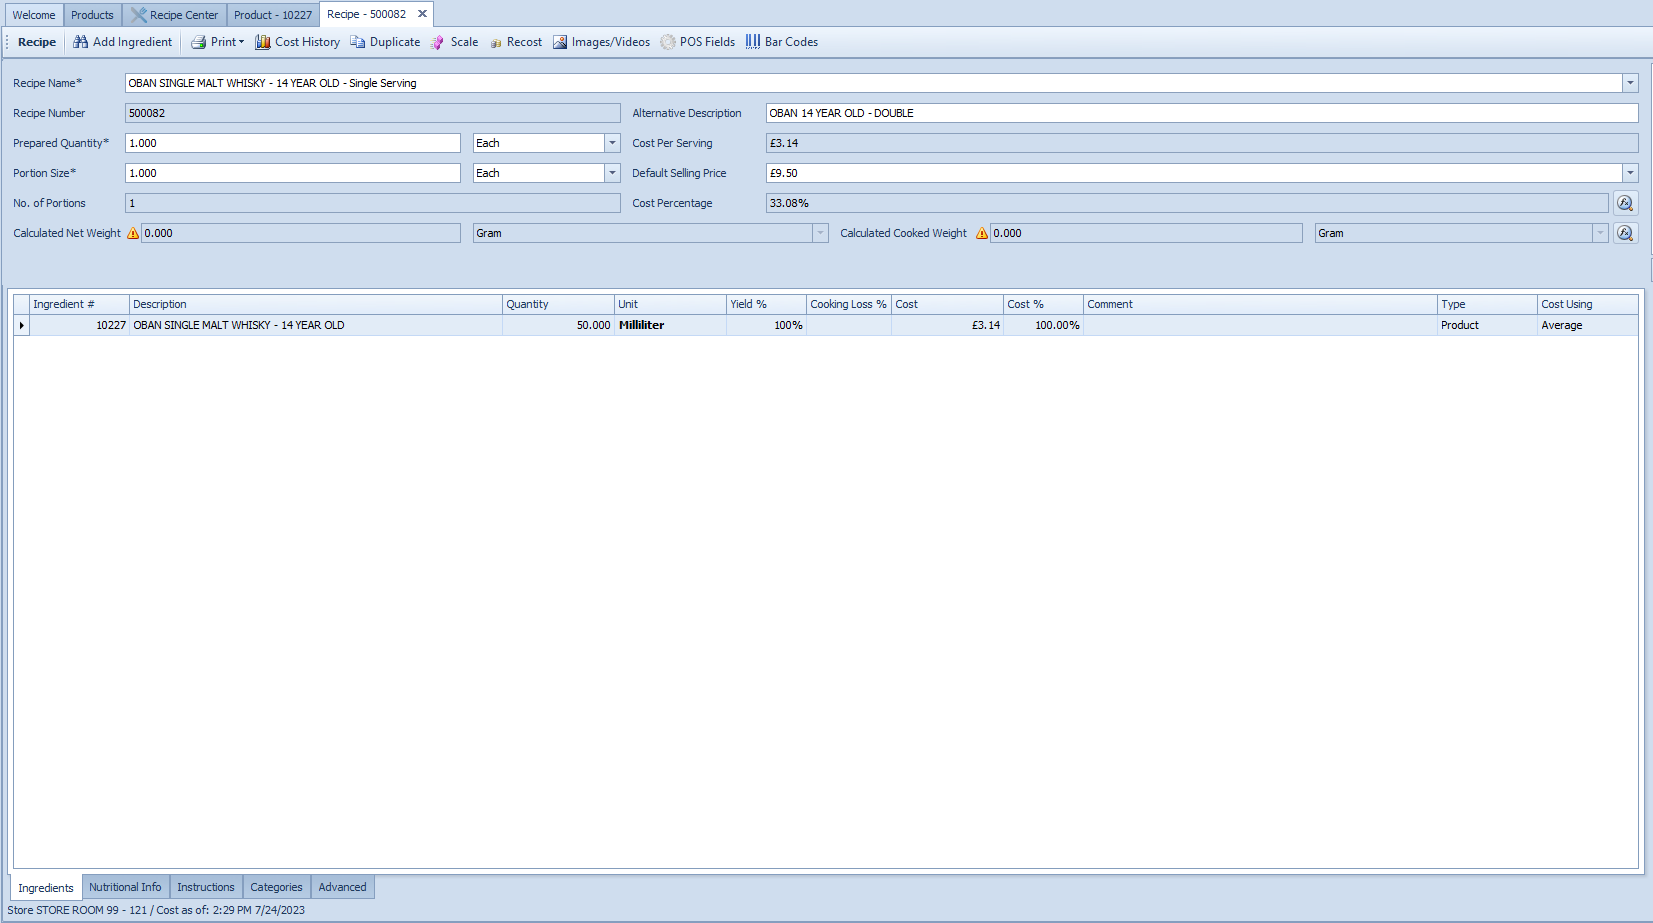1653x923 pixels.
Task: Click magnifier icon beside Cost Percentage
Action: coord(1625,203)
